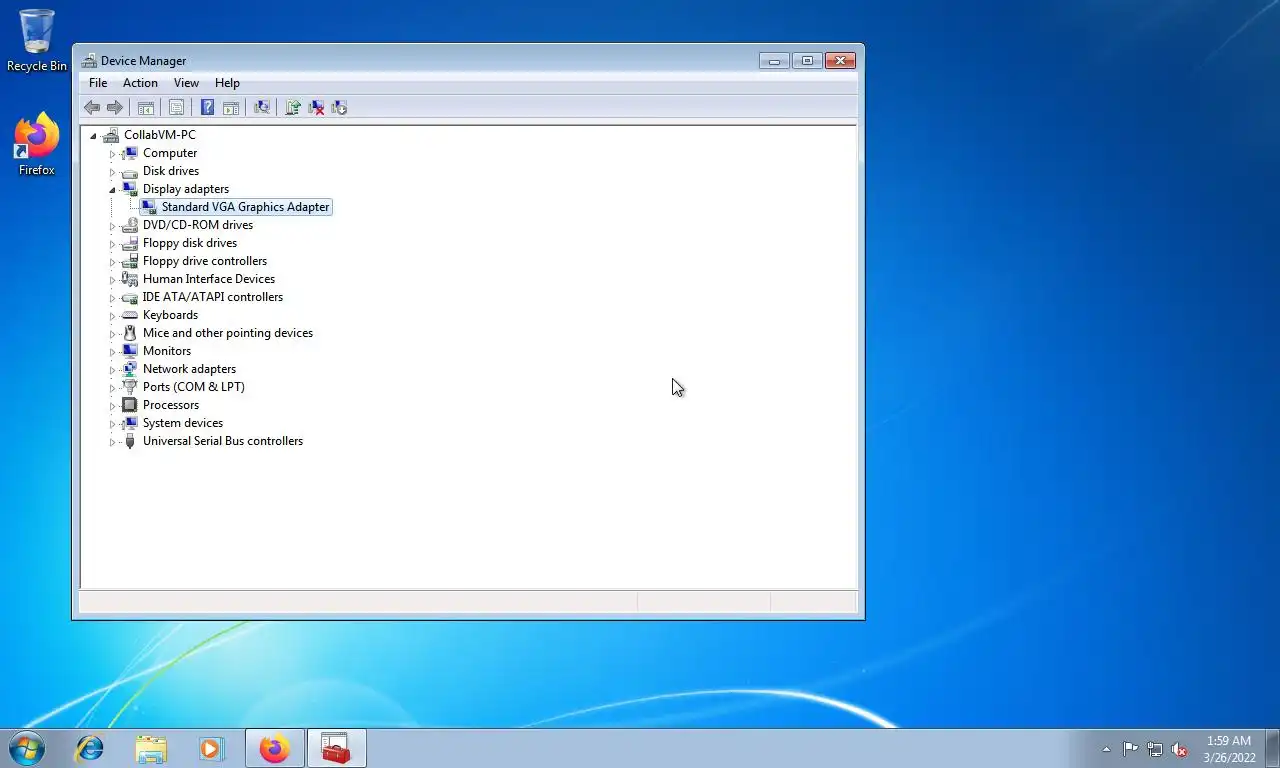
Task: Click the Standard VGA Graphics Adapter device icon
Action: (x=148, y=207)
